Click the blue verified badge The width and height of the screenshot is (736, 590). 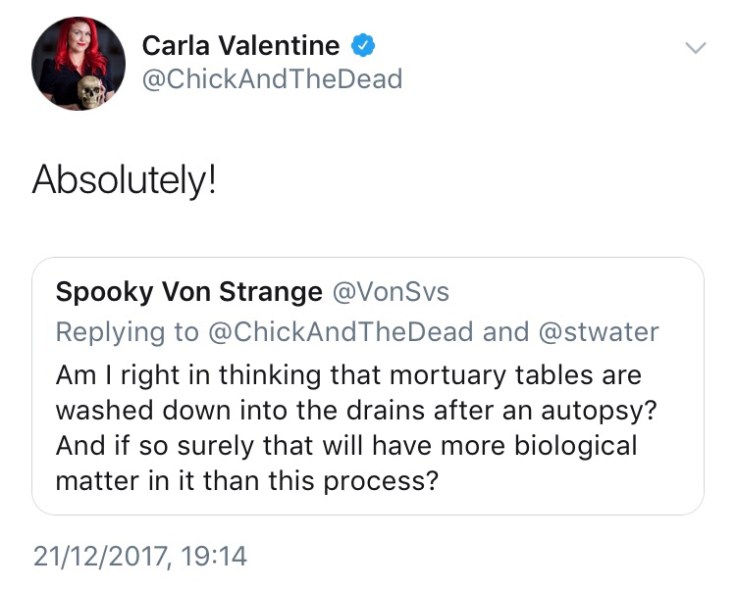tap(362, 46)
